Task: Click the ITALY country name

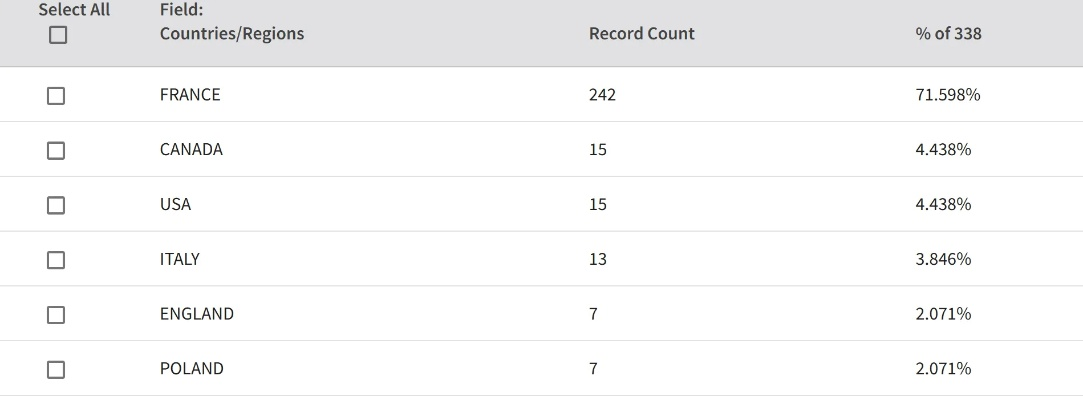Action: point(180,259)
